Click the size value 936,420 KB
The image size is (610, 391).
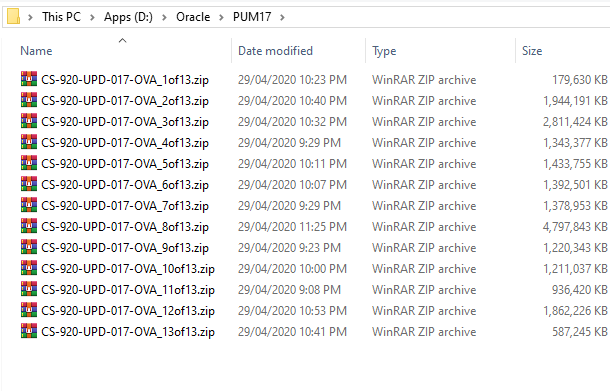click(580, 290)
